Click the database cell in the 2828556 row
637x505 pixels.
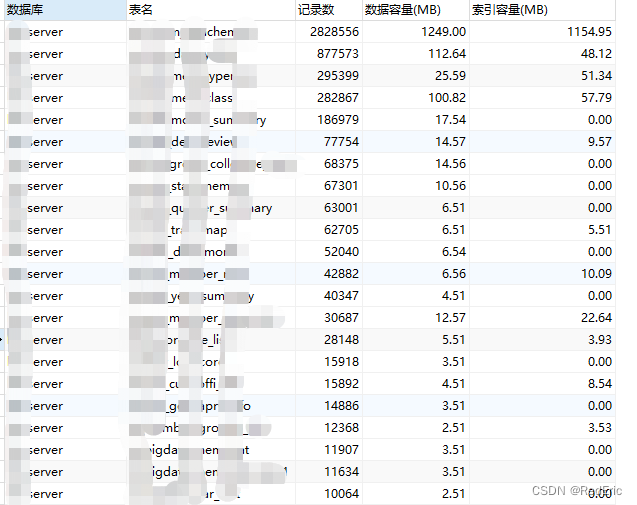pyautogui.click(x=65, y=32)
